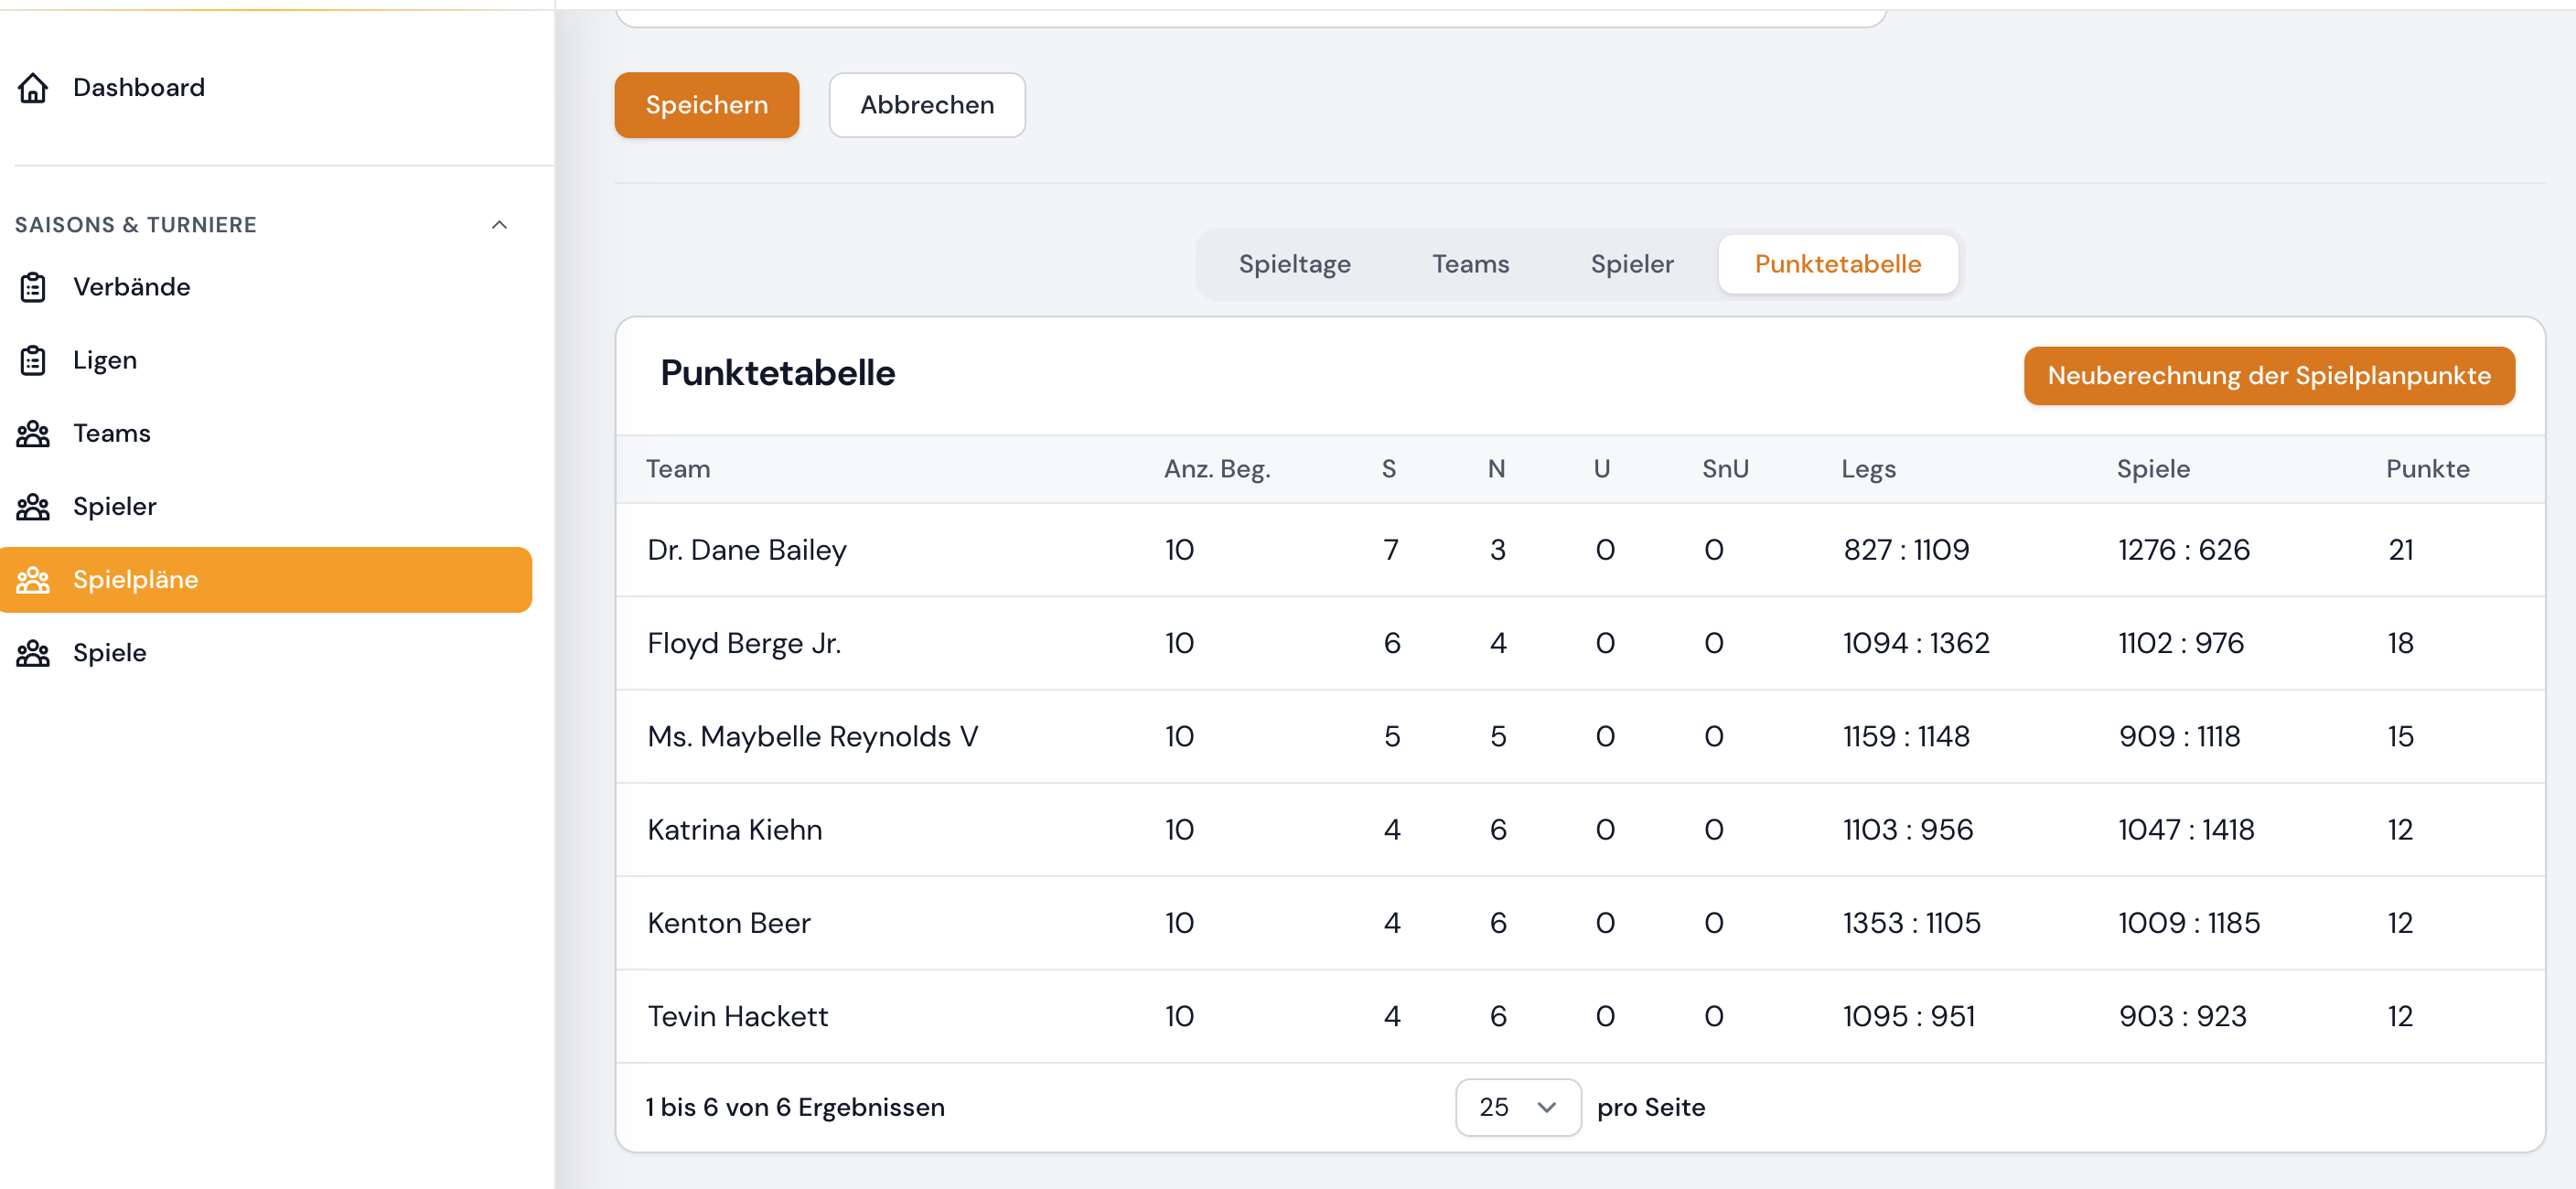Click the Spiele icon in sidebar
Image resolution: width=2576 pixels, height=1189 pixels.
[x=34, y=652]
